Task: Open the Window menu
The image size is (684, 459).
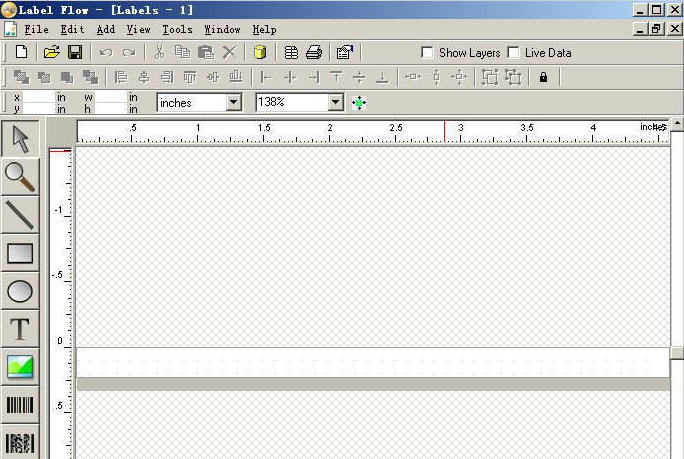Action: [x=222, y=30]
